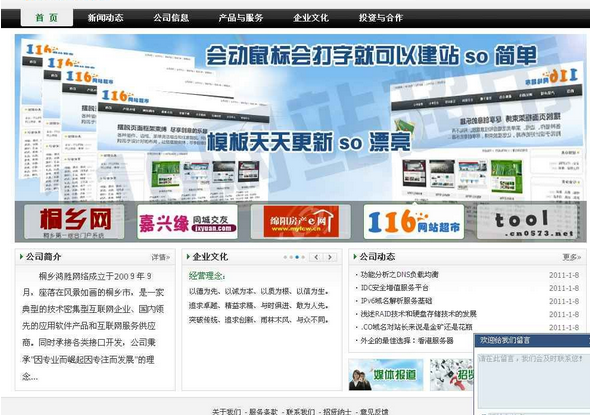Screen dimensions: 590x415
Task: Open 更多 link in 公司动态
Action: 572,257
